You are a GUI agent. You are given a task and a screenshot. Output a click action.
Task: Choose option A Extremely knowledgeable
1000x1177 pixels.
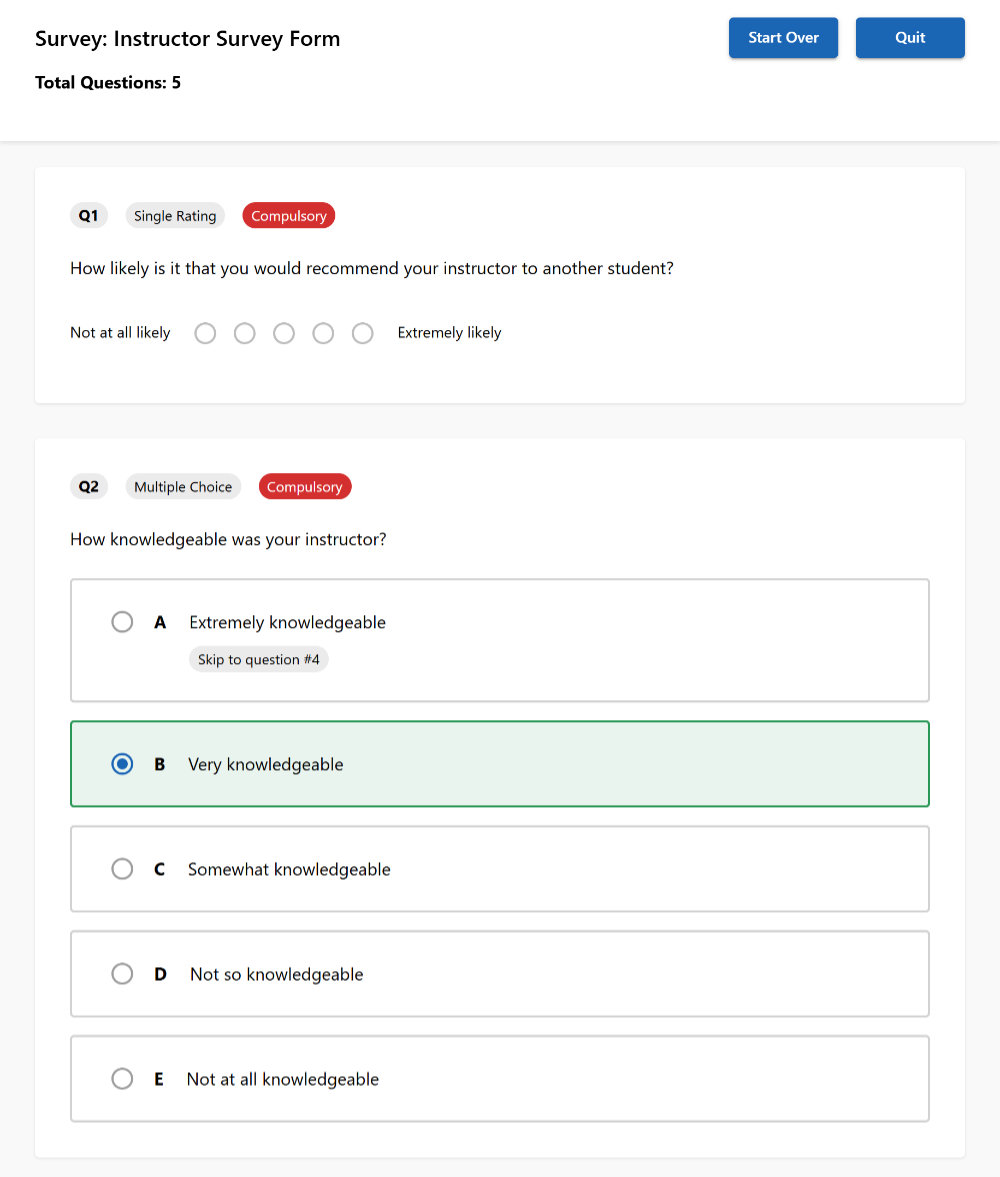click(122, 621)
